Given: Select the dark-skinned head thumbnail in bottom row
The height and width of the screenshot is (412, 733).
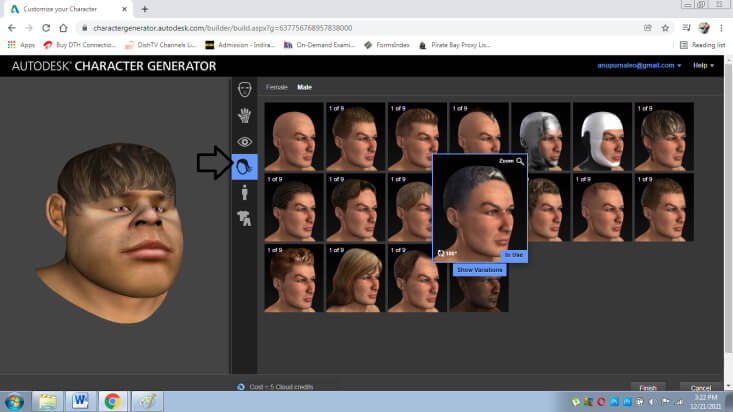Looking at the screenshot, I should 479,294.
